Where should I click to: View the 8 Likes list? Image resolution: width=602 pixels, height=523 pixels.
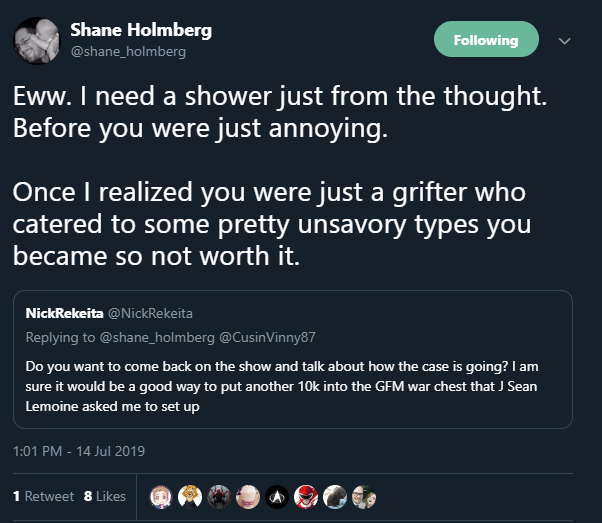tap(104, 496)
